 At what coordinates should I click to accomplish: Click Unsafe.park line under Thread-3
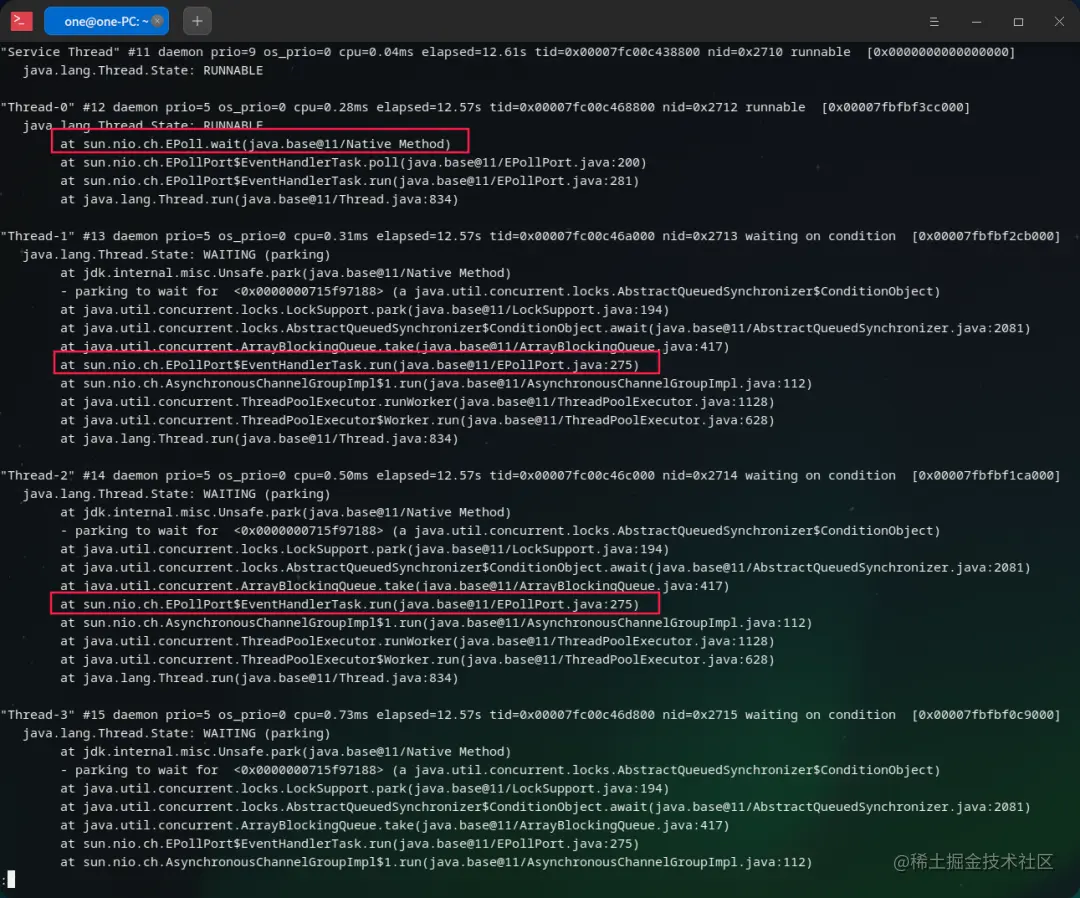pos(285,751)
